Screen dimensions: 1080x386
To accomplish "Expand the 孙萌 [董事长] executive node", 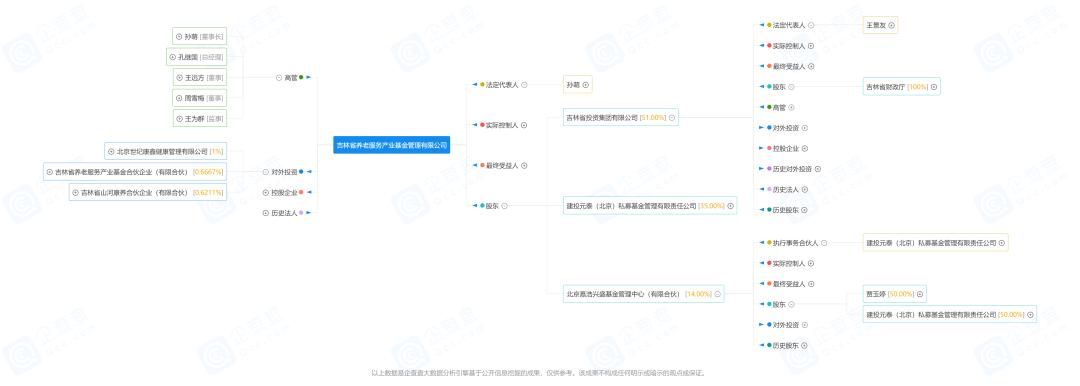I will tap(179, 37).
